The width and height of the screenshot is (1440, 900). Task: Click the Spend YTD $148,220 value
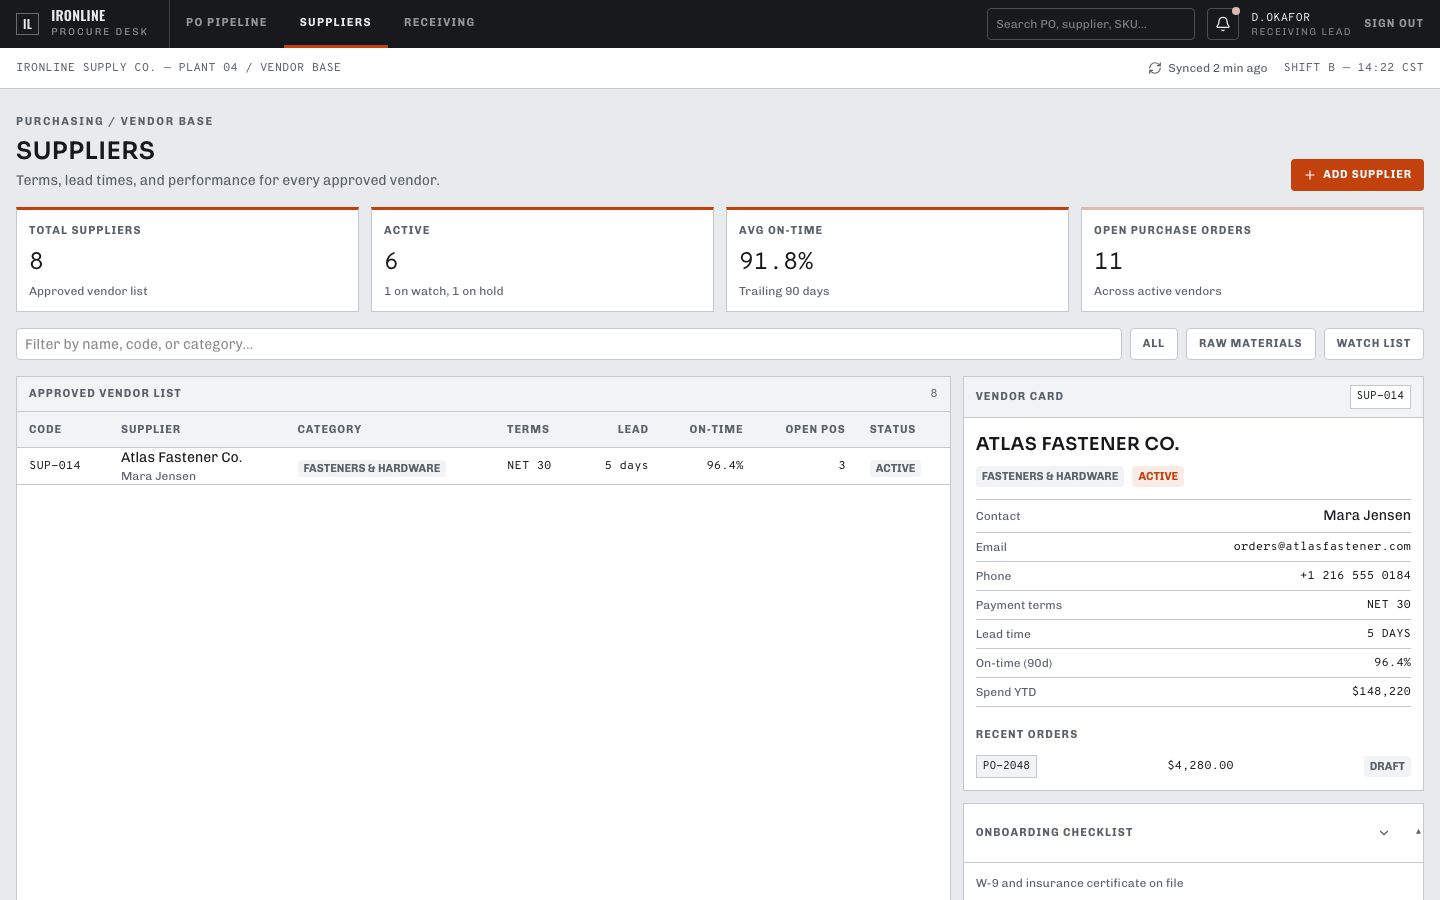click(1381, 692)
